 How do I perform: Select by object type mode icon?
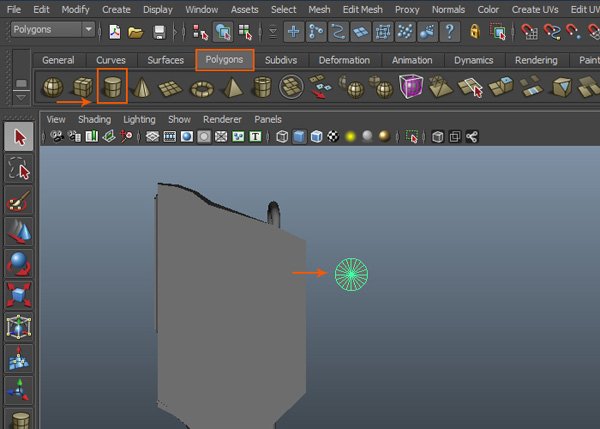coord(223,32)
